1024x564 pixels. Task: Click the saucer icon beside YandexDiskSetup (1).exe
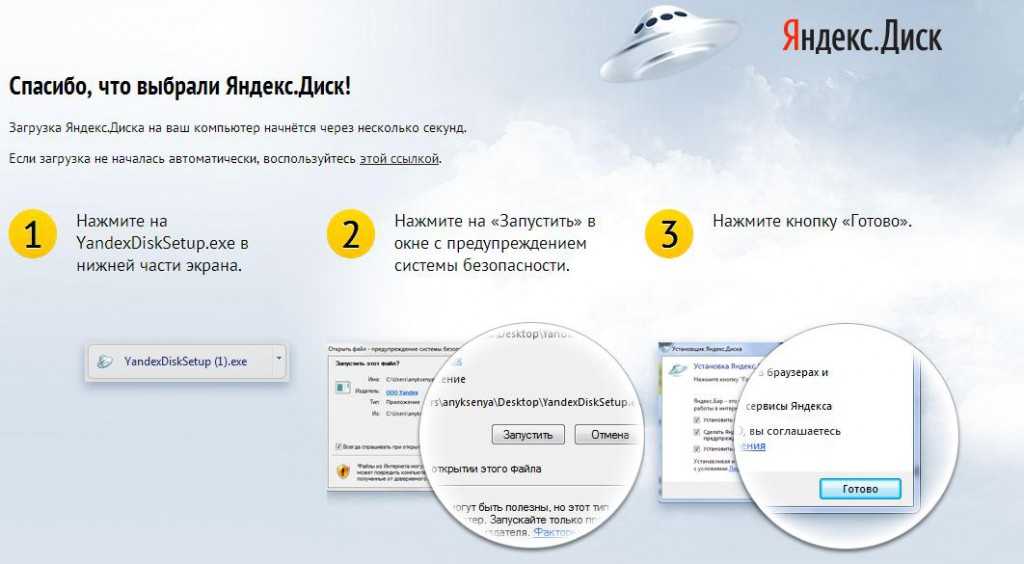click(x=104, y=362)
